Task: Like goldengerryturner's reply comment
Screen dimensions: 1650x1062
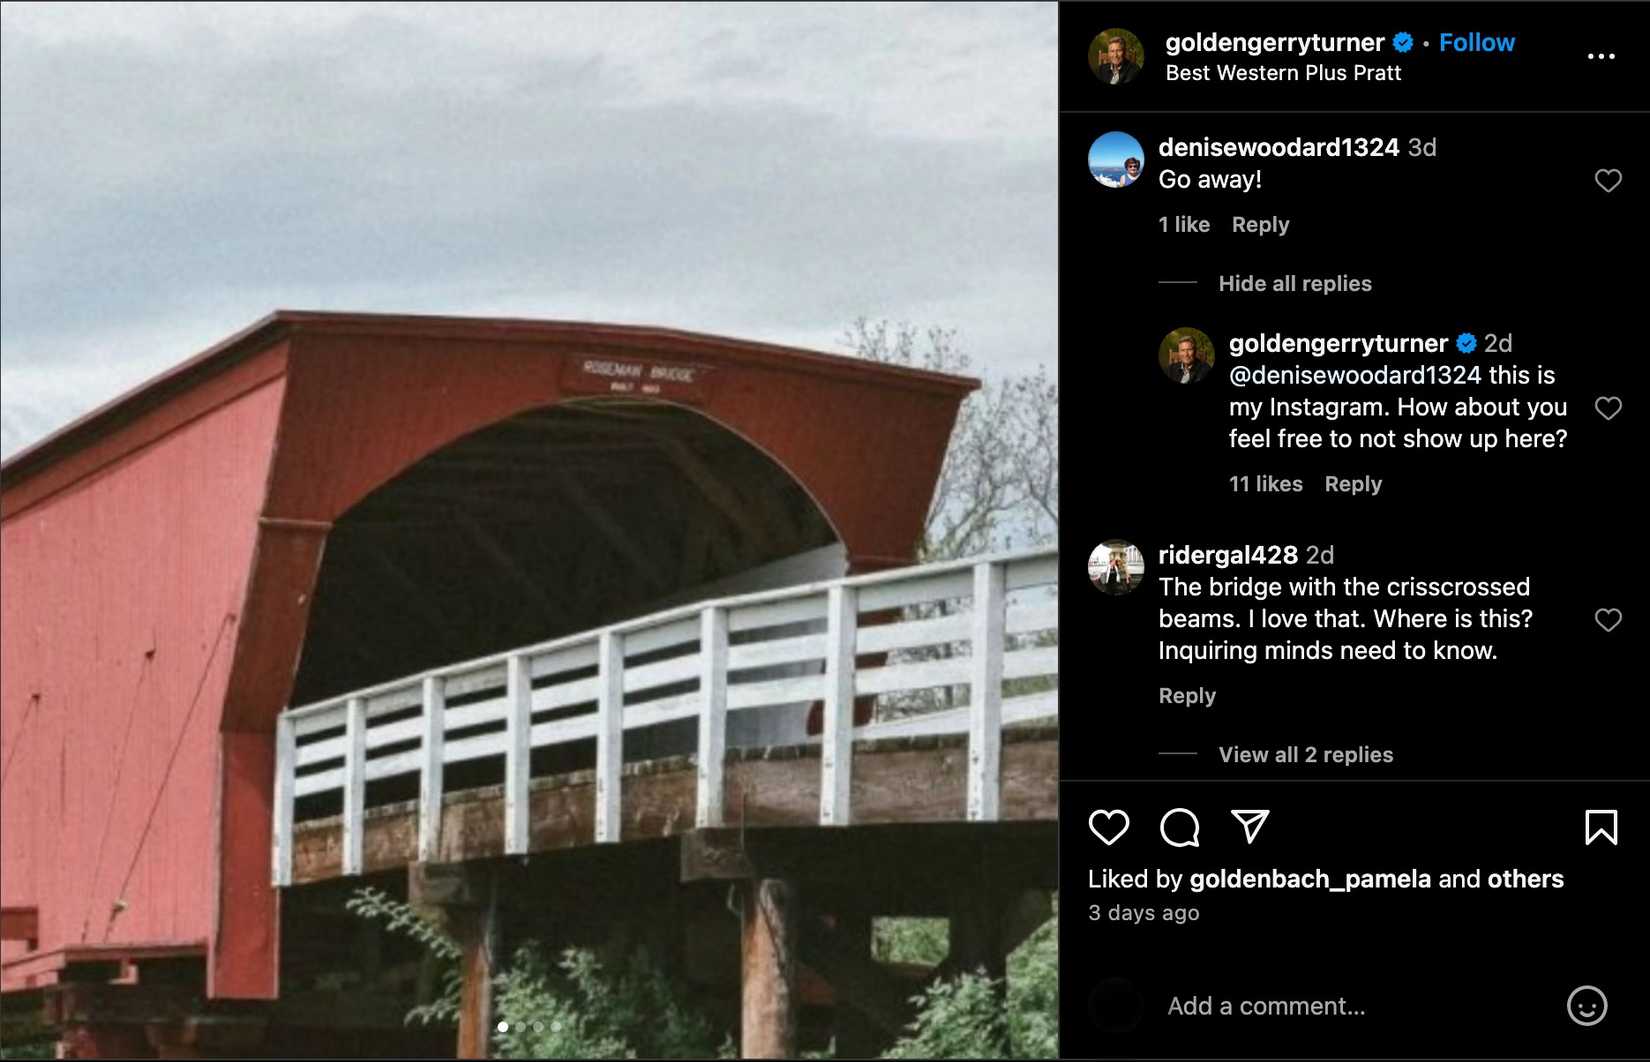Action: tap(1608, 408)
